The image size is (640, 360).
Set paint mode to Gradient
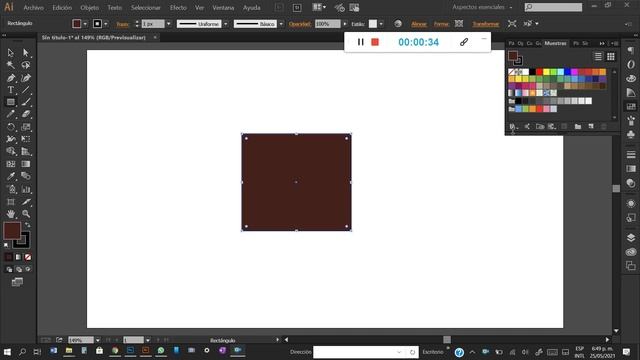coord(18,257)
